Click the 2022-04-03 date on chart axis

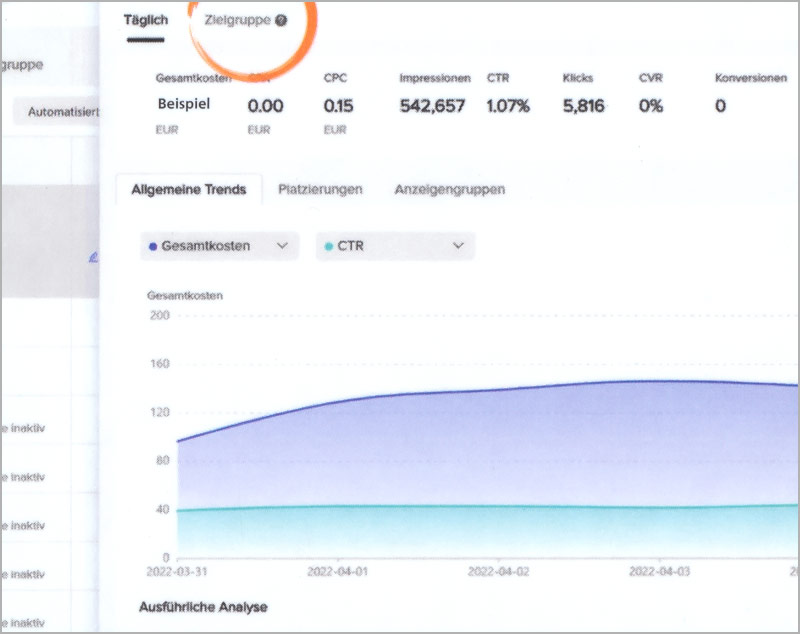[659, 572]
